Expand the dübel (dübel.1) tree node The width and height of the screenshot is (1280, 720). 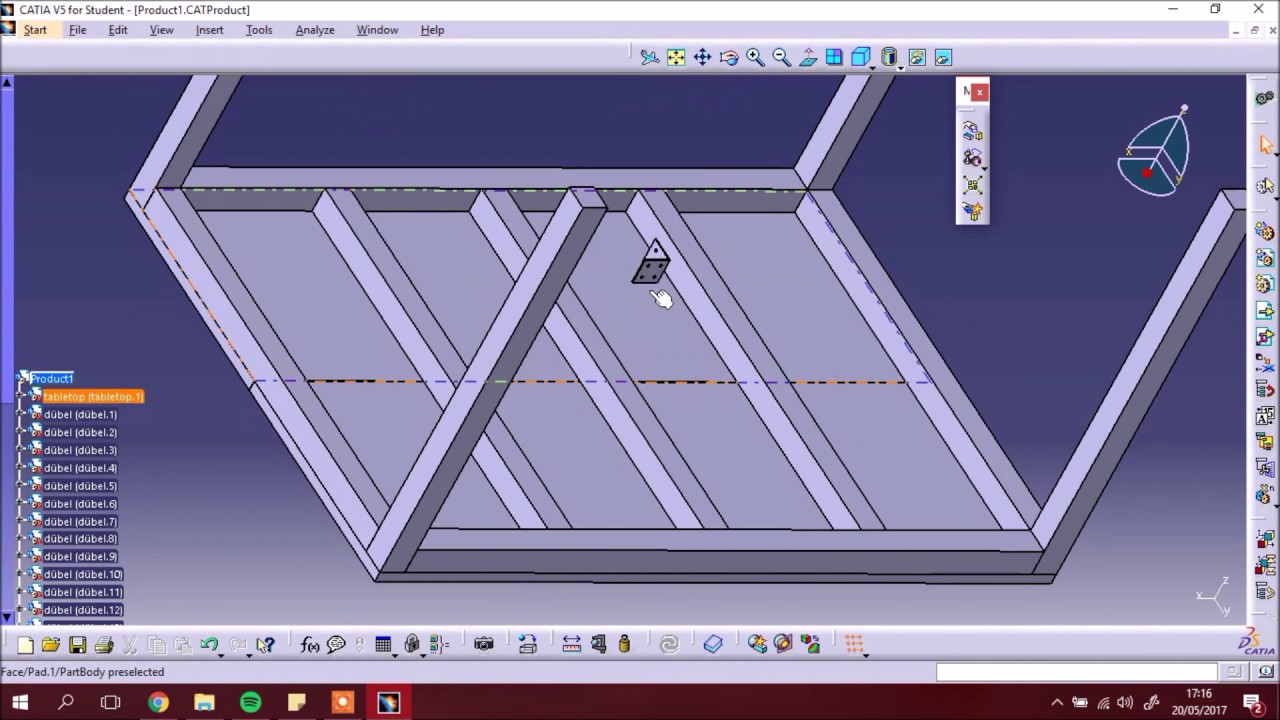point(21,415)
